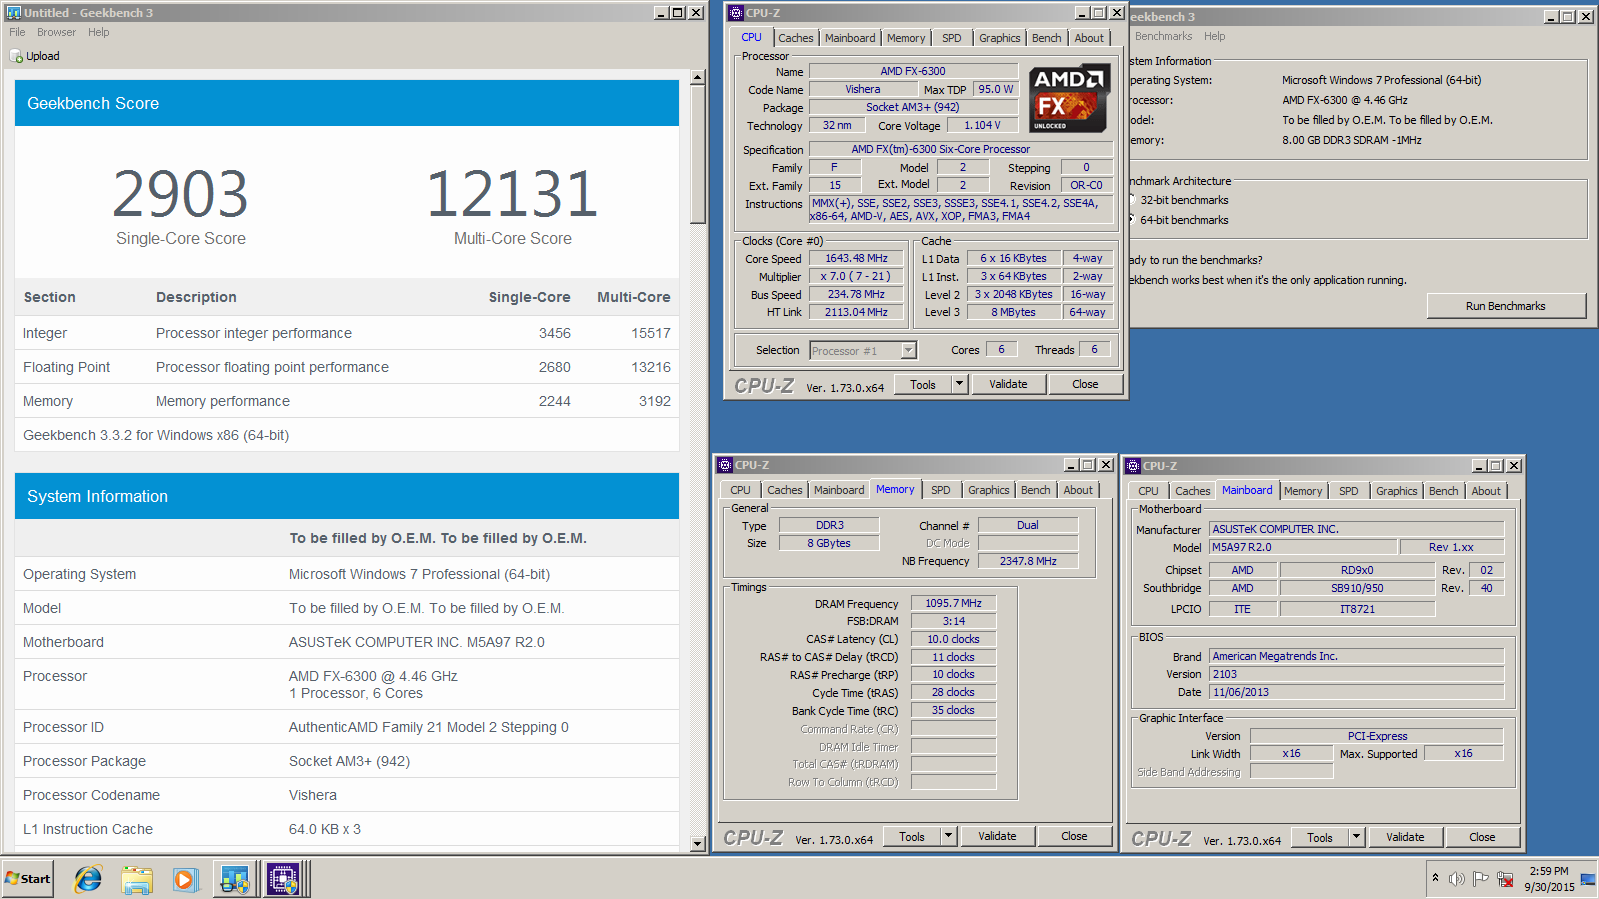The height and width of the screenshot is (899, 1599).
Task: Click the AMD FX processor logo
Action: [1069, 99]
